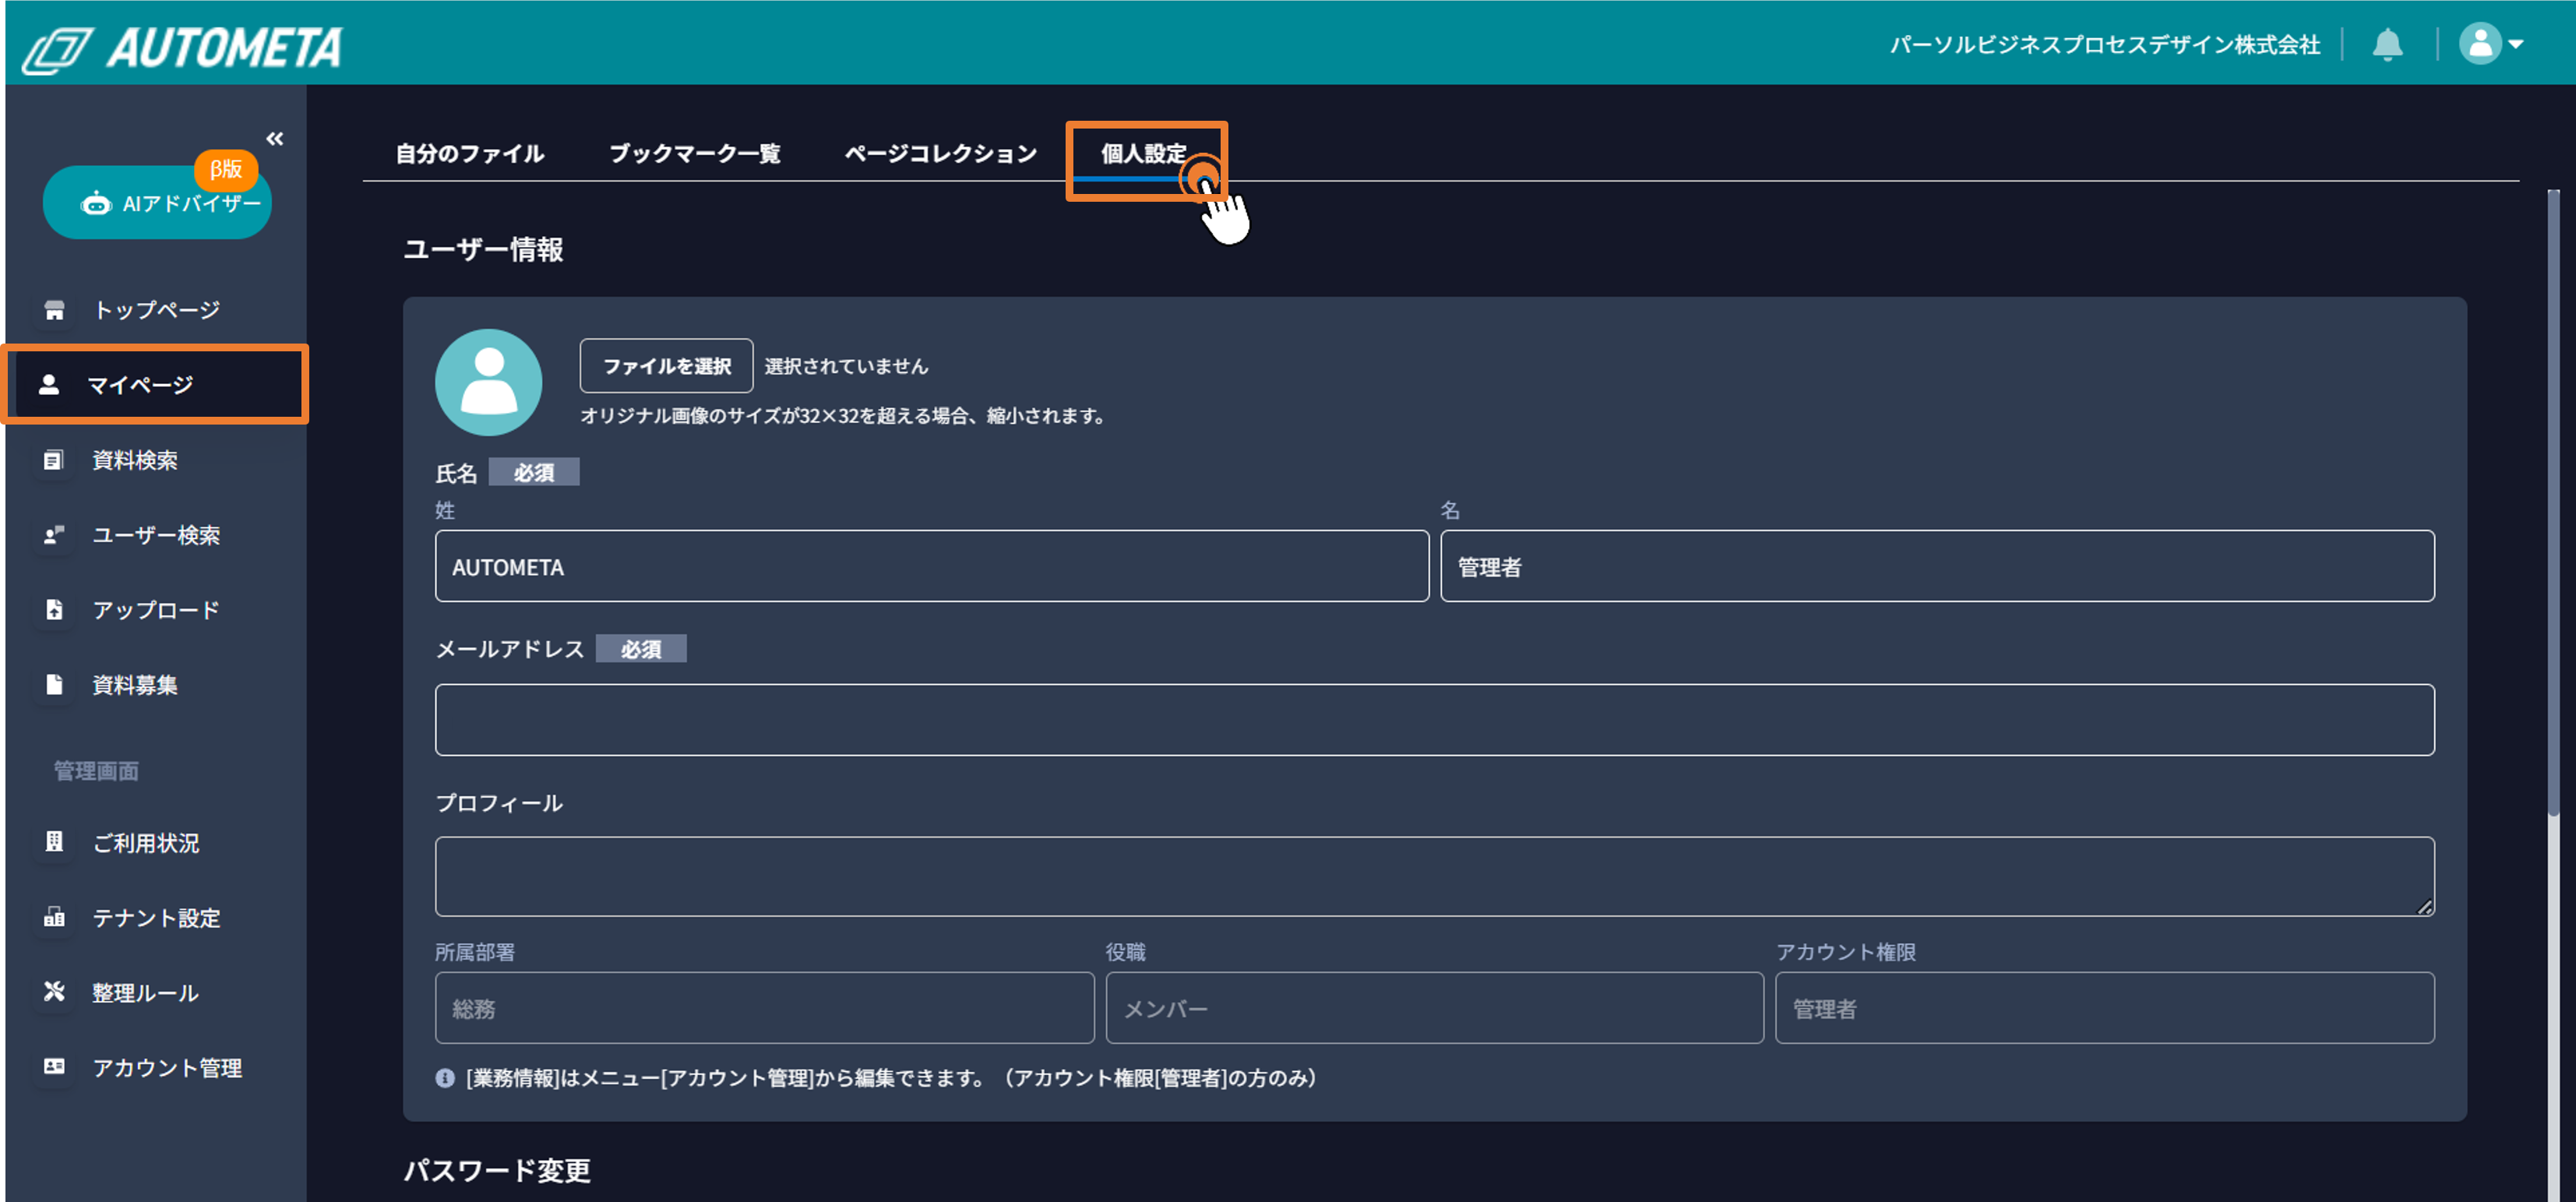This screenshot has width=2576, height=1202.
Task: Click the 必須 badge next to メールアドレス
Action: coord(641,649)
